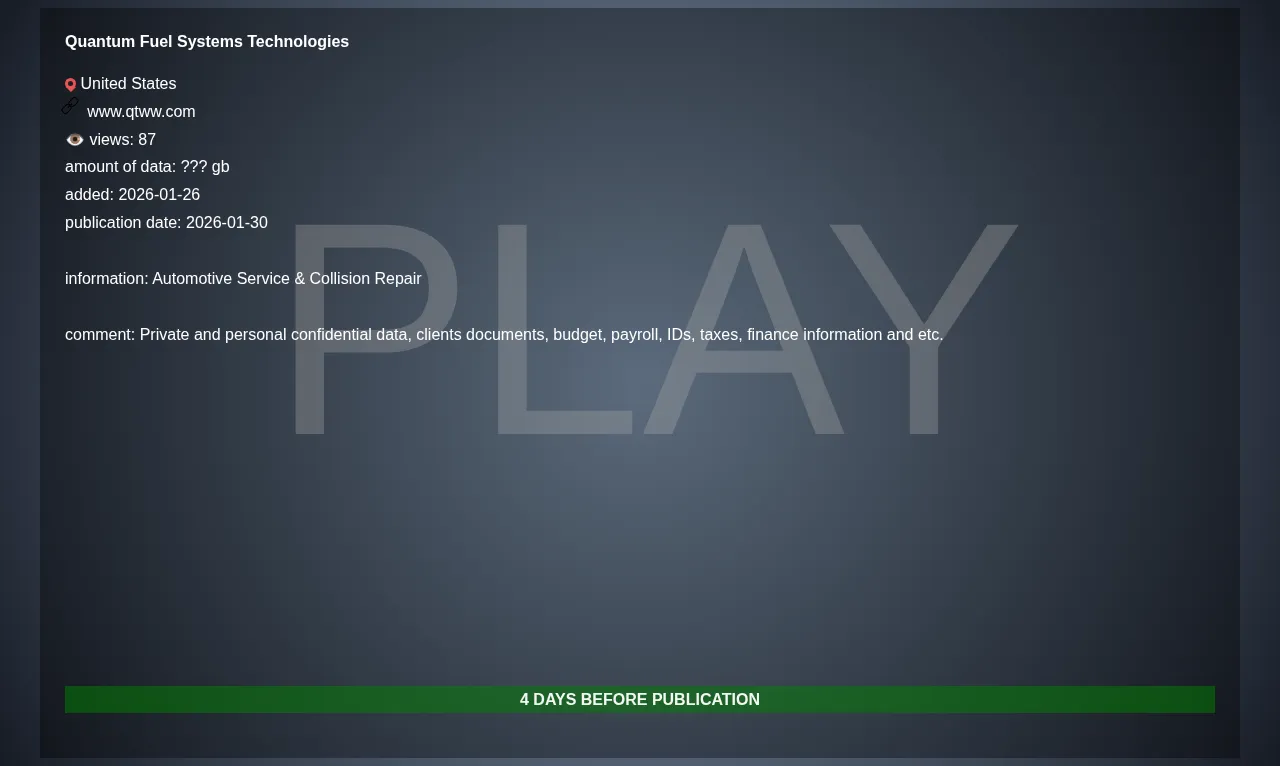The image size is (1280, 766).
Task: Select the publication date 2026-01-30
Action: [227, 223]
